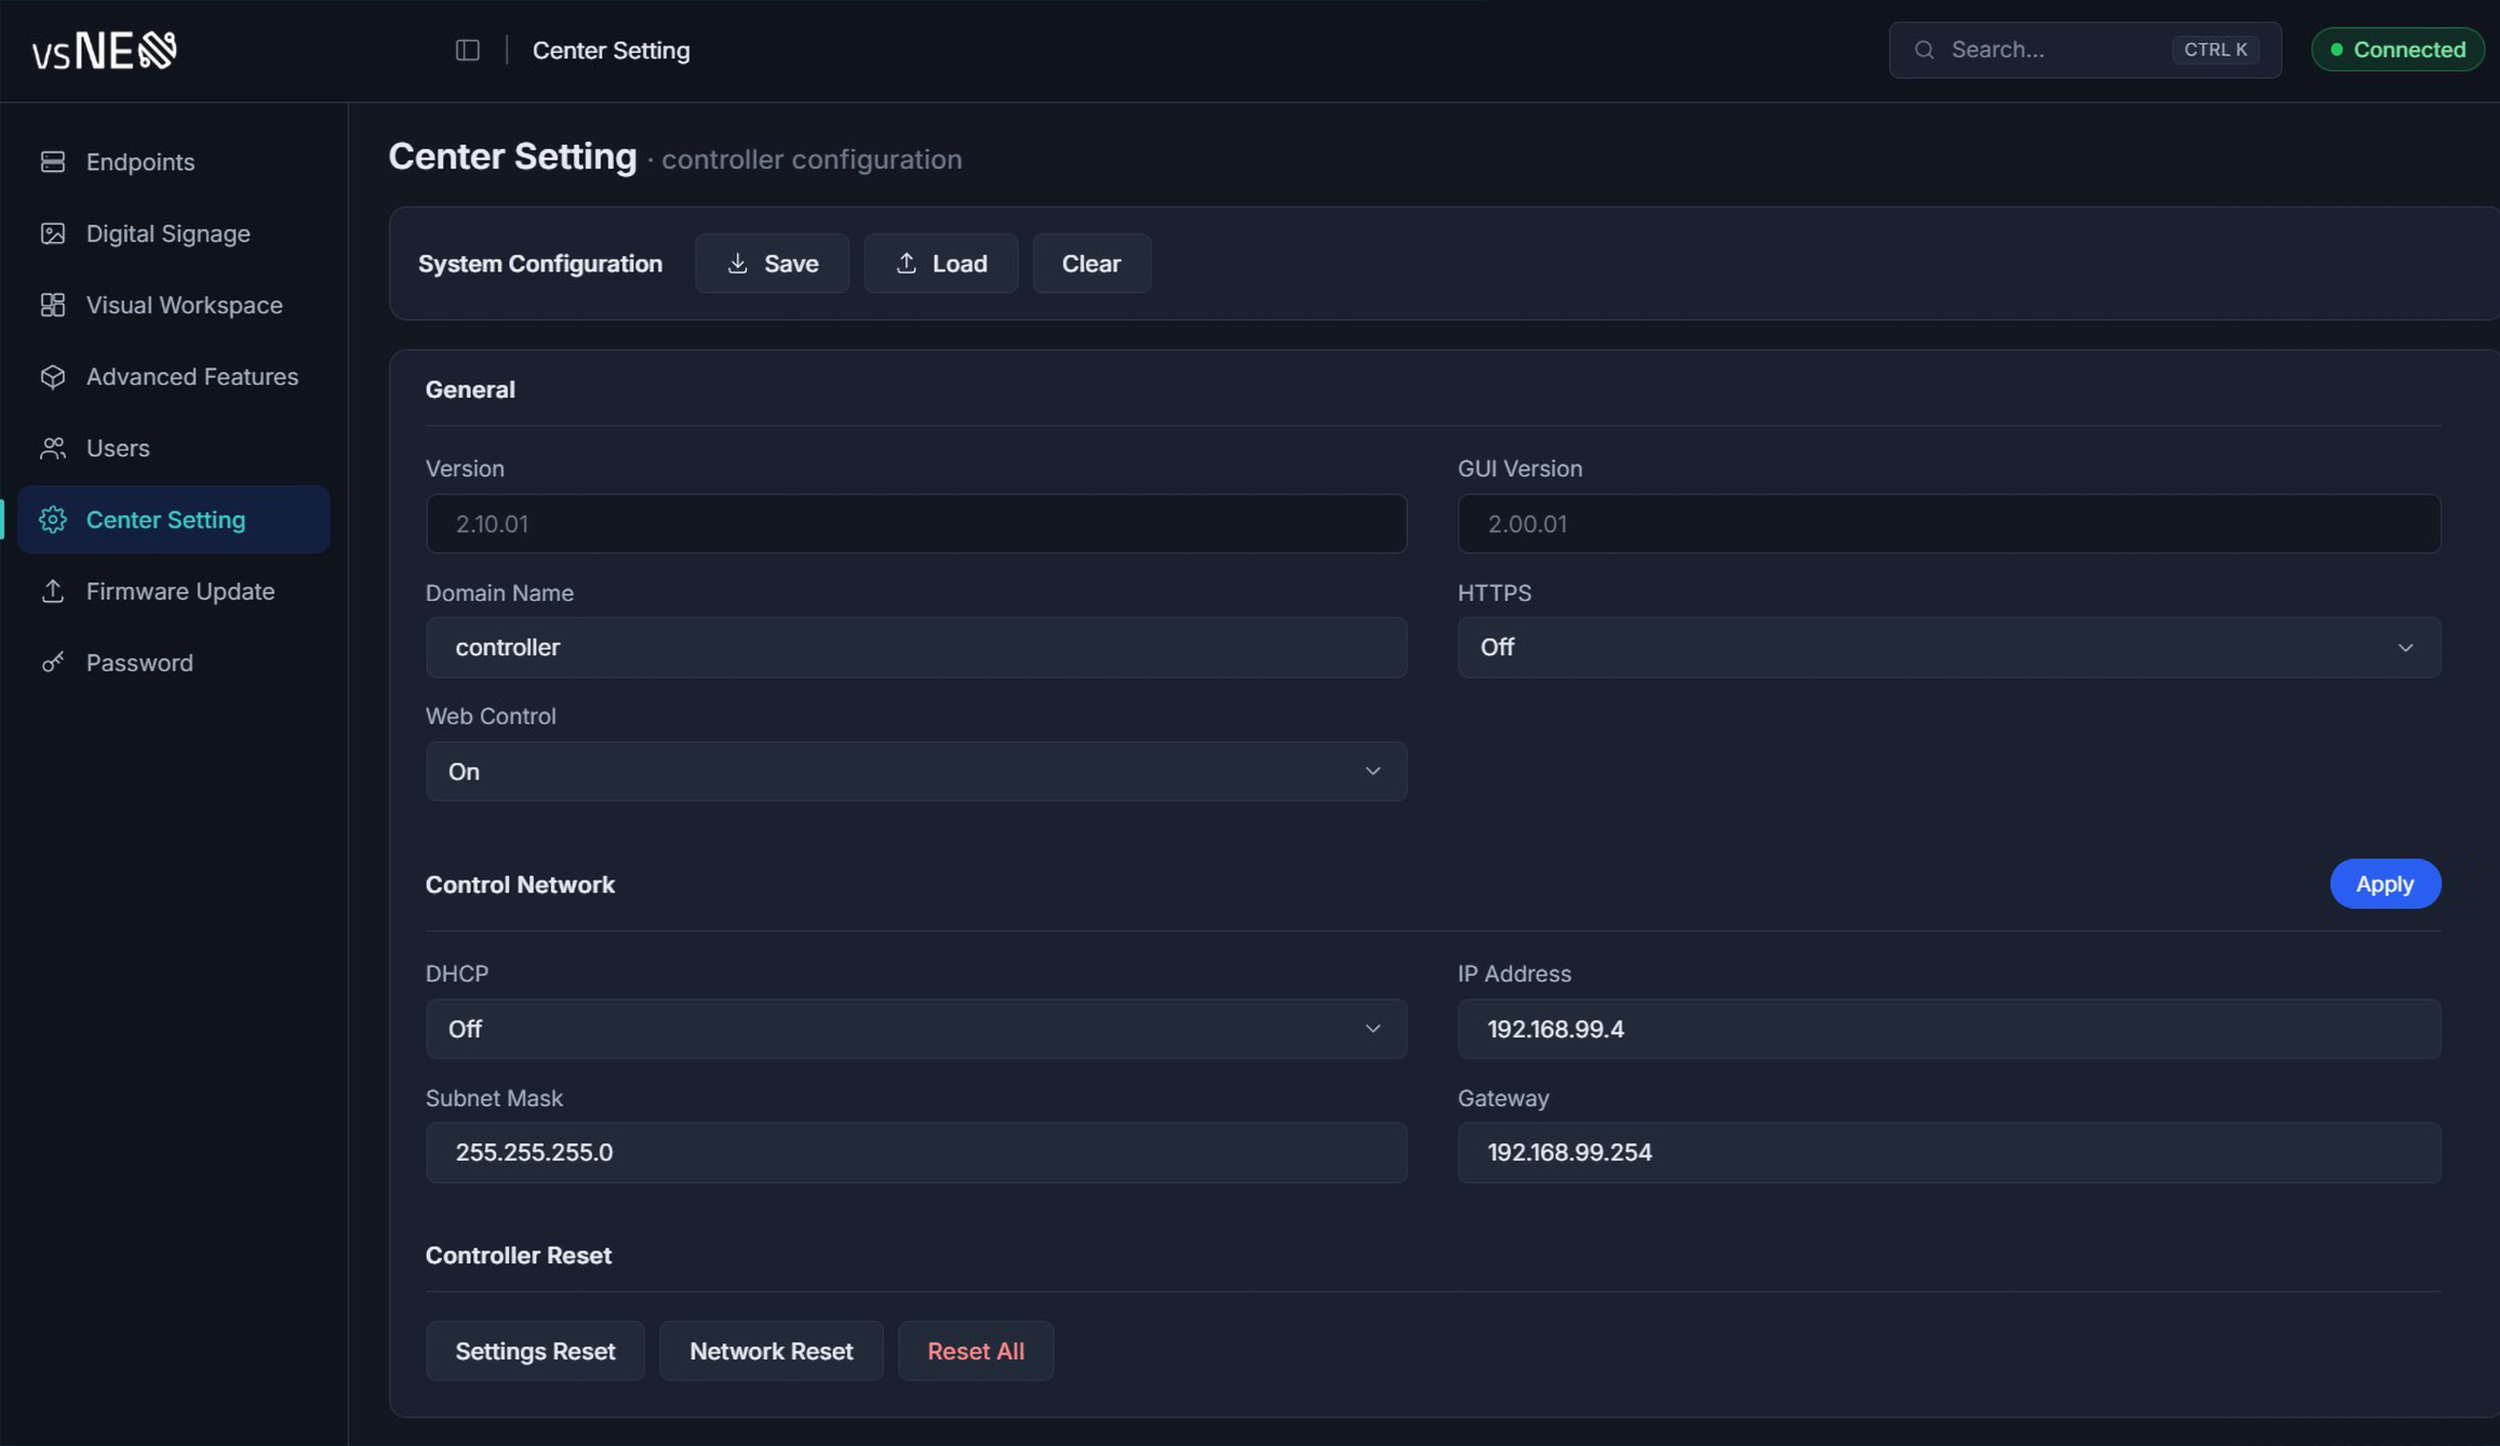Screen dimensions: 2500x1446
Task: Click the download icon on Save button
Action: click(x=737, y=263)
